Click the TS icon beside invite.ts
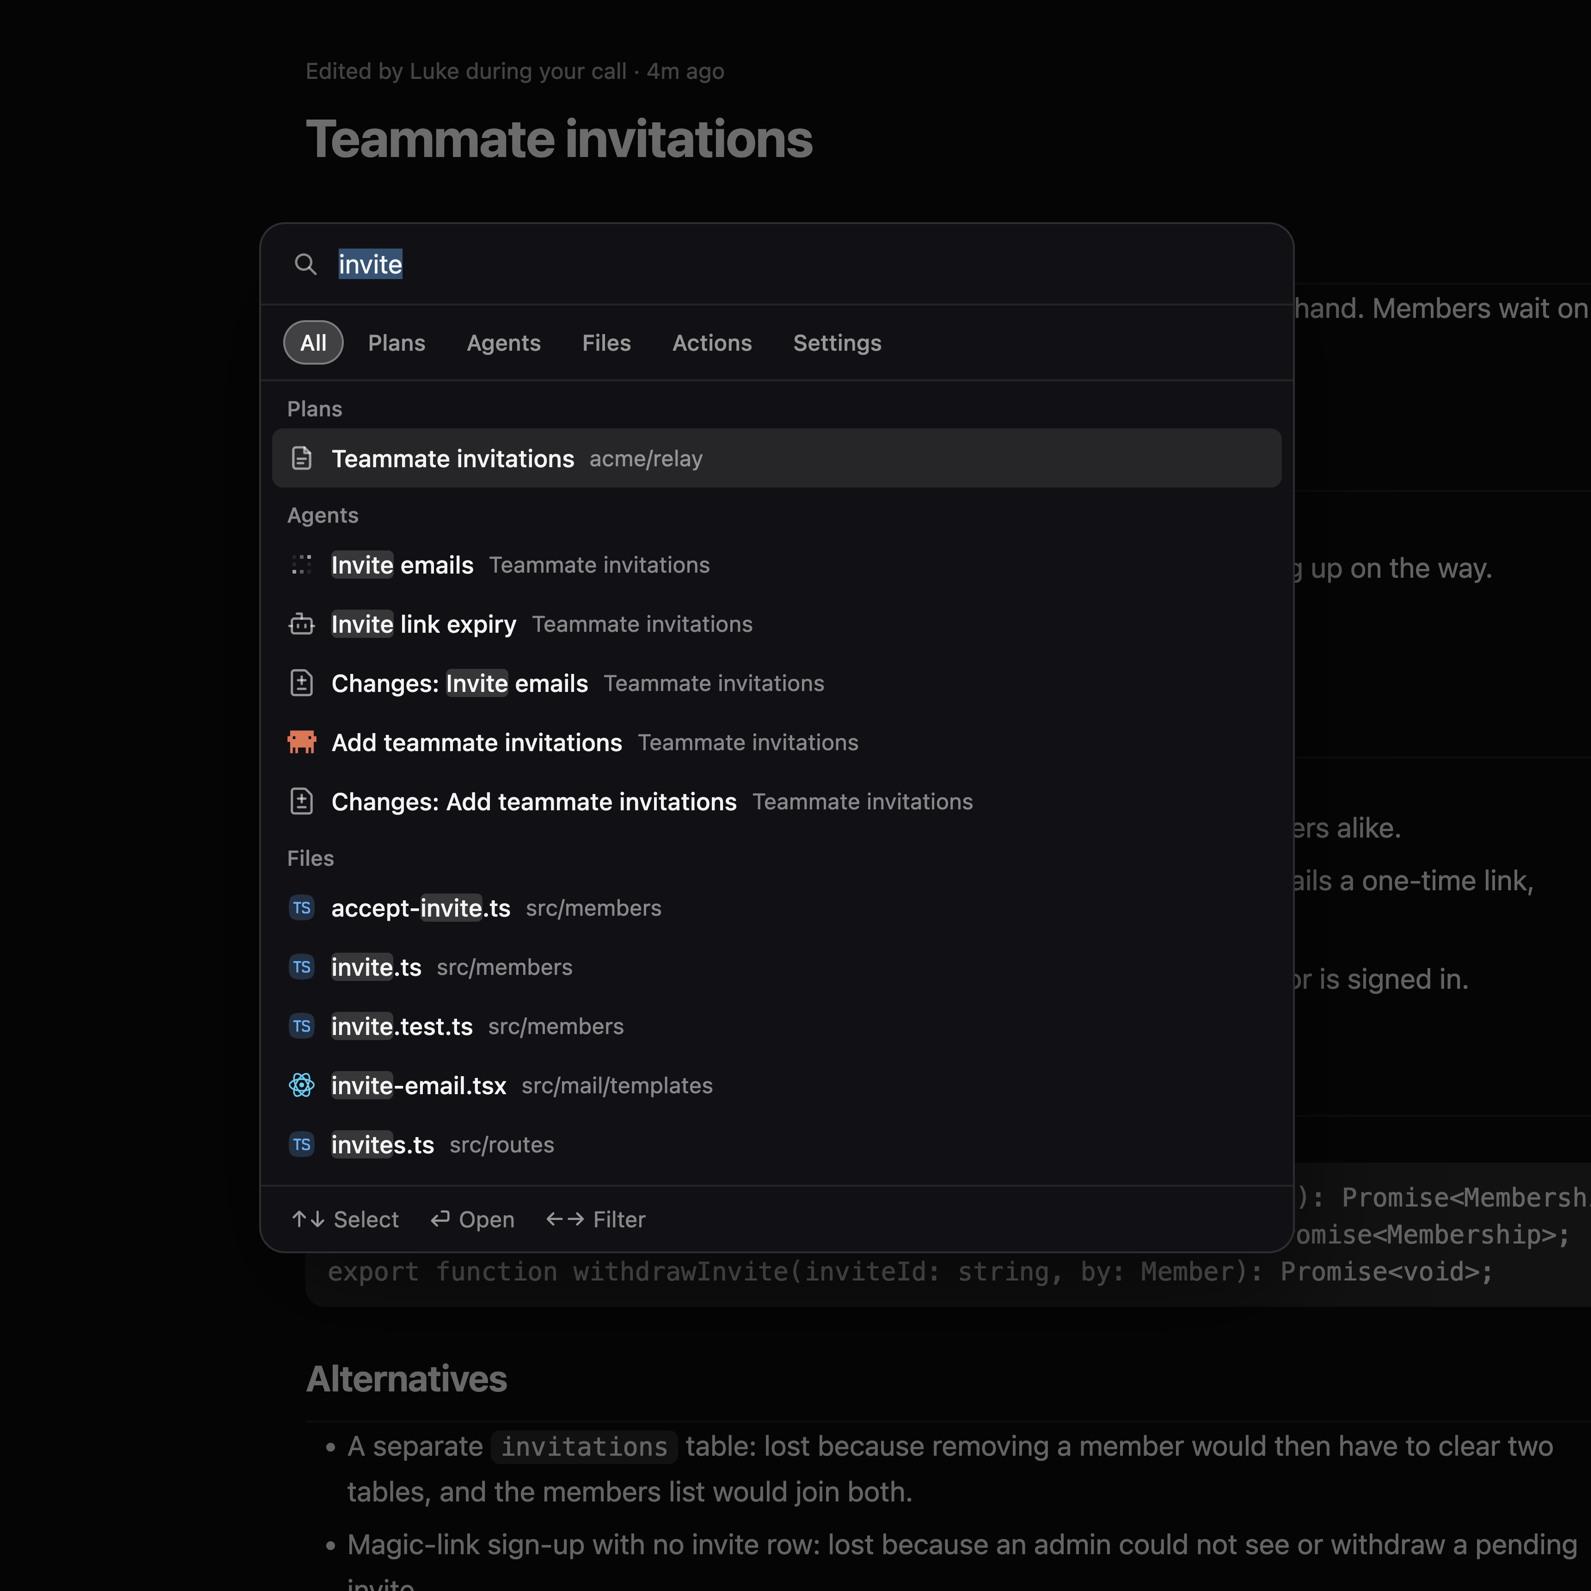The image size is (1591, 1591). (x=301, y=967)
